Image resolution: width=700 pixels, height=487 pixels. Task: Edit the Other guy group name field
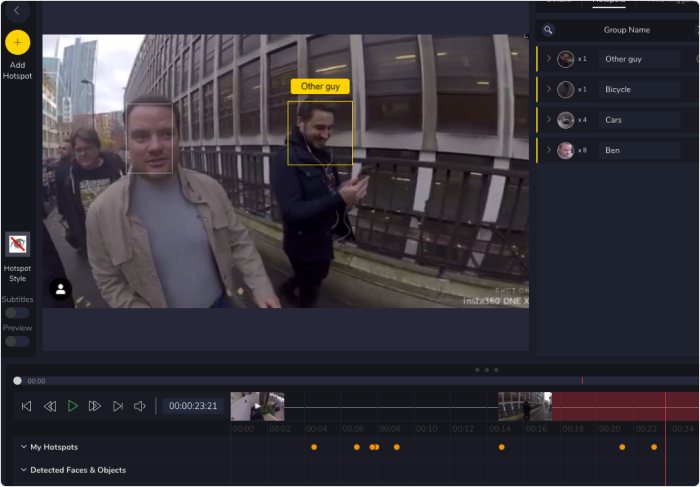(639, 59)
